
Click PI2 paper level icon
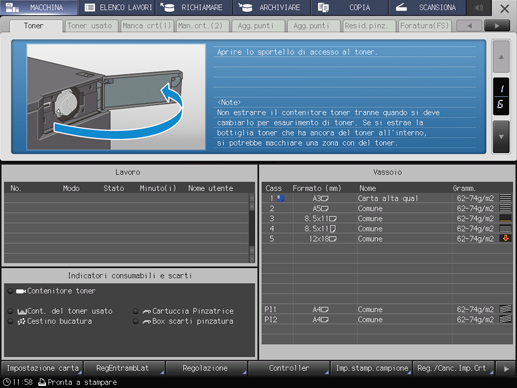[x=505, y=319]
